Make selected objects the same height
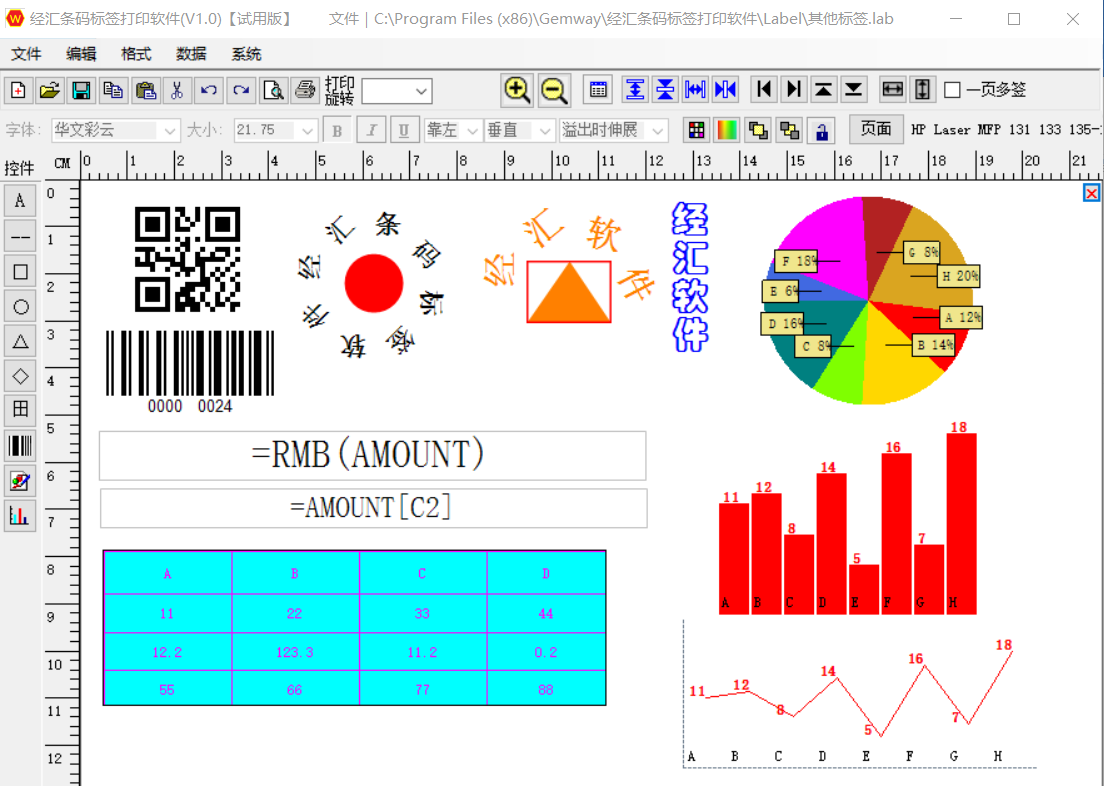Screen dimensions: 1104x786 point(922,89)
